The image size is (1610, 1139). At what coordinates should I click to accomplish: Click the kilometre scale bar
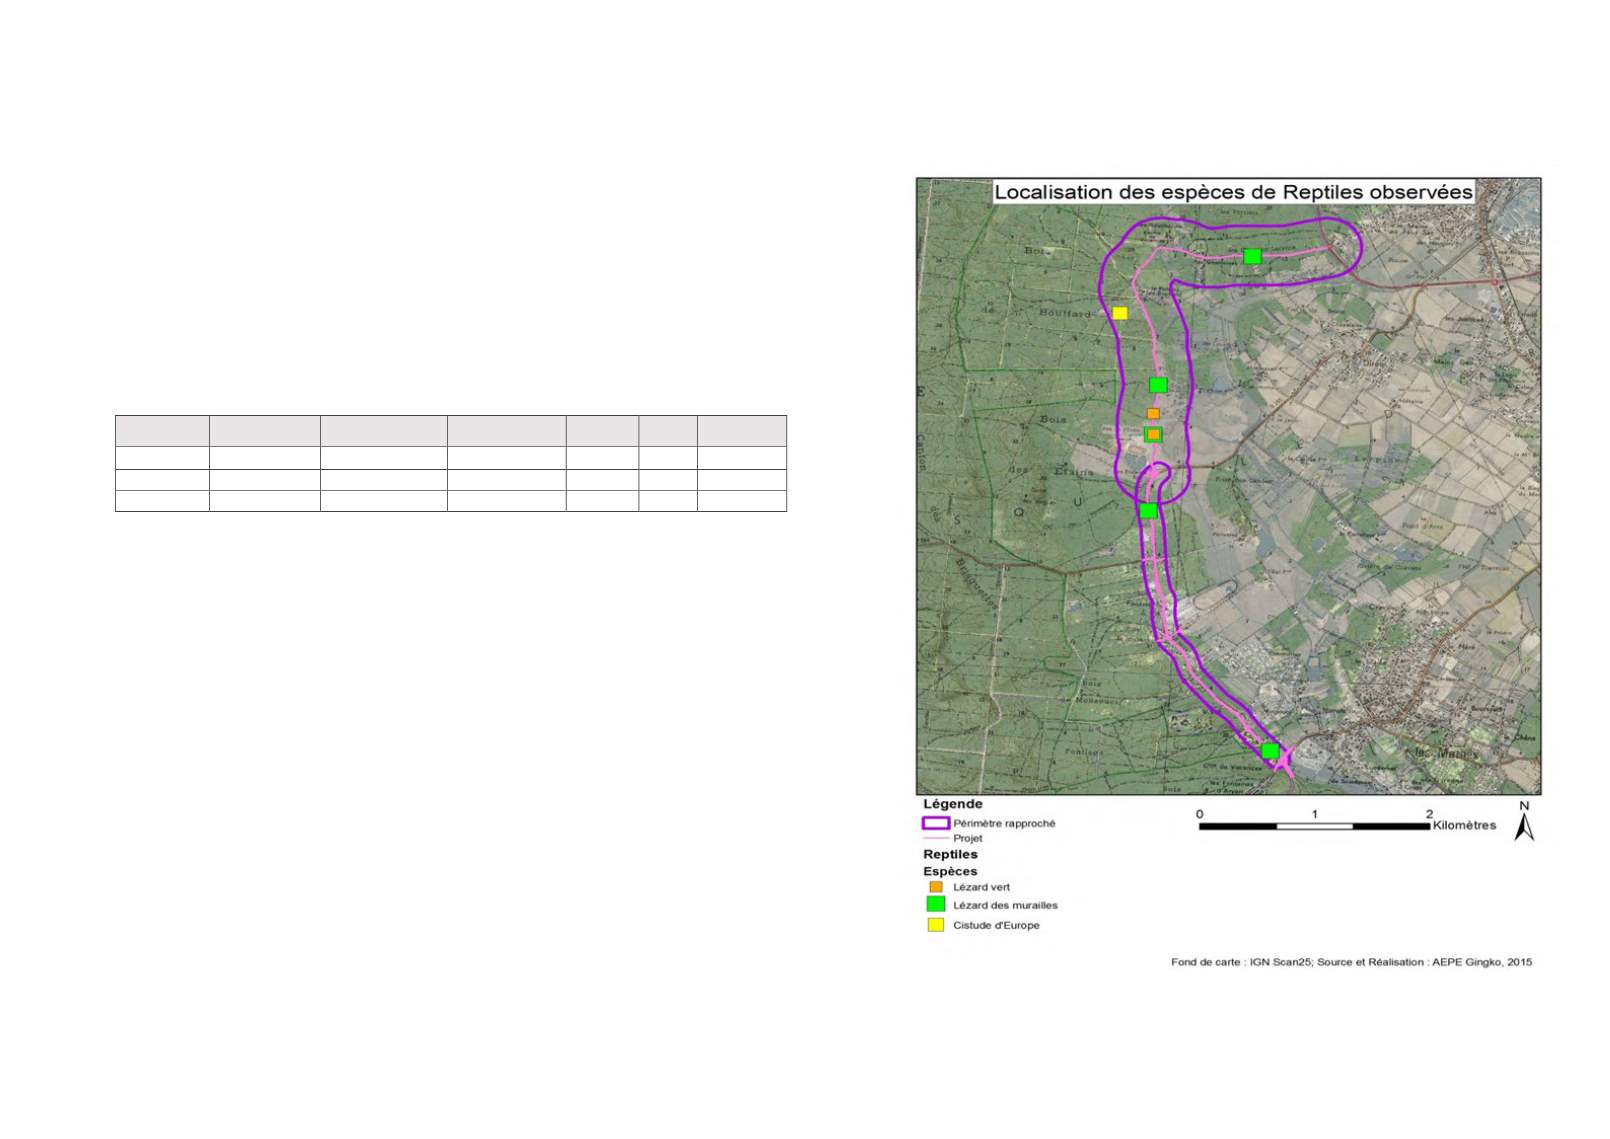1314,826
